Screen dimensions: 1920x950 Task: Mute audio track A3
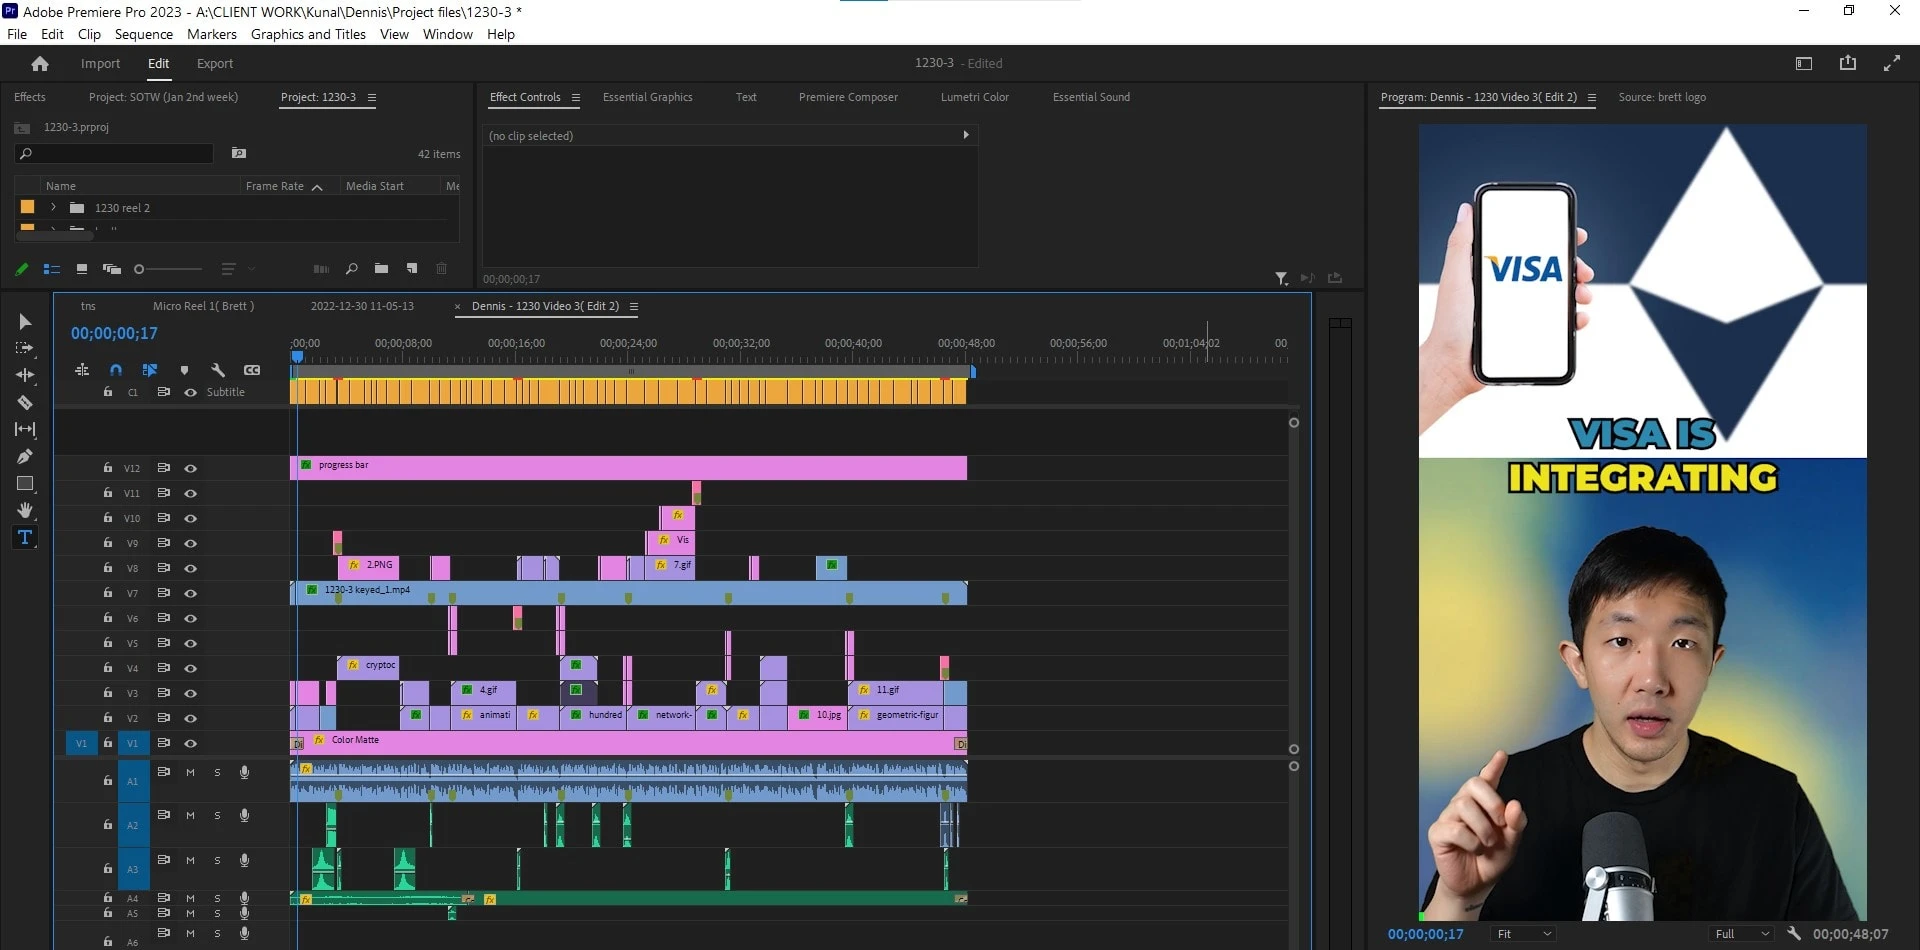tap(190, 860)
